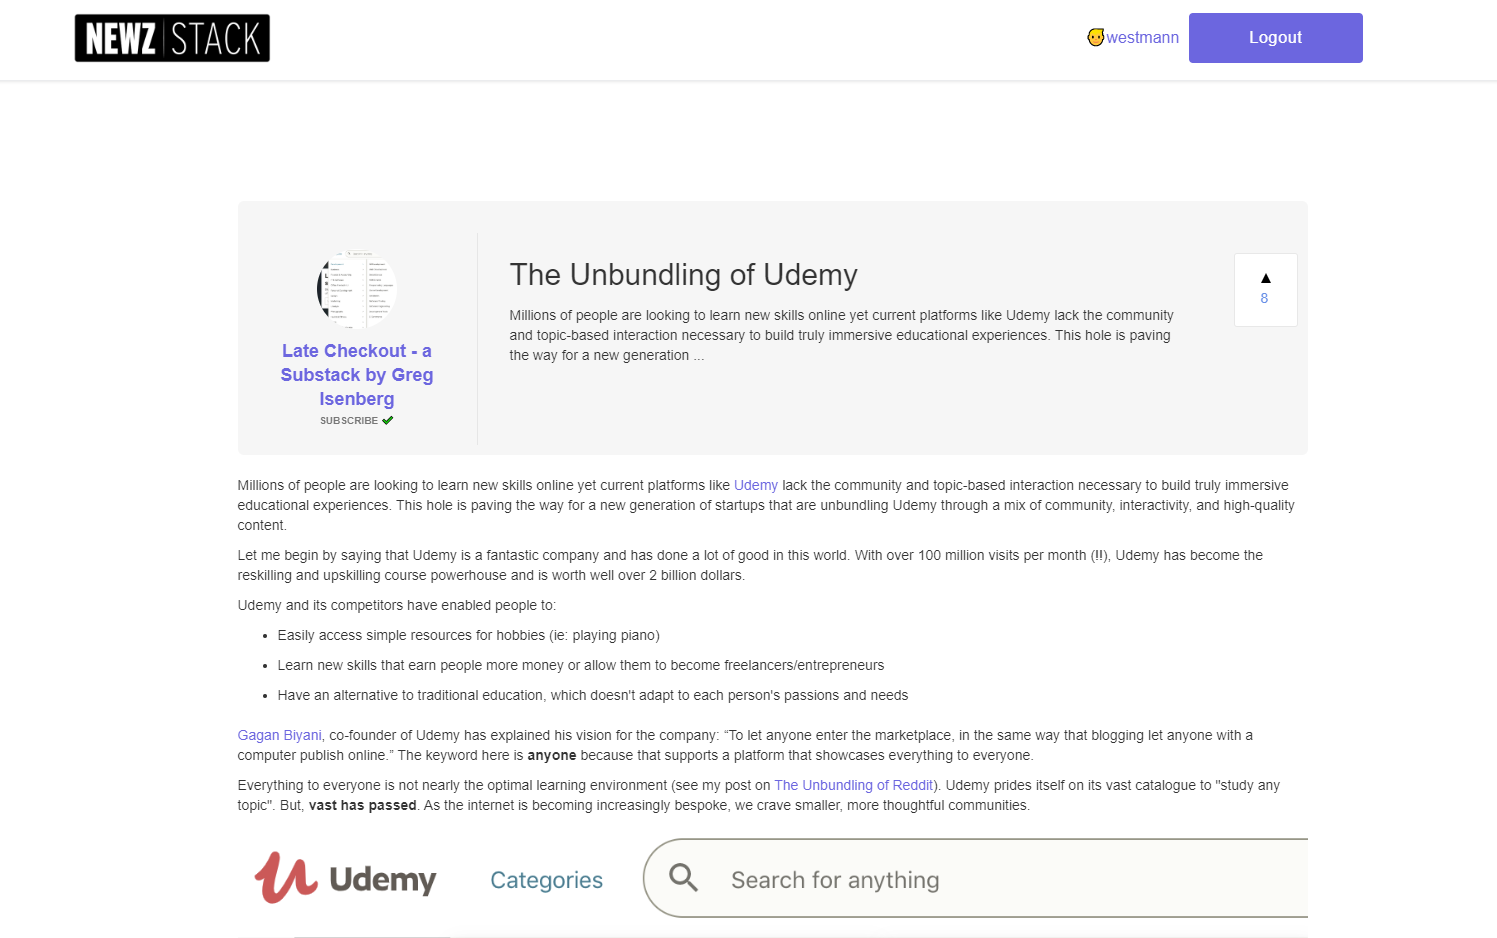Visit 'Late Checkout - a Substack by Greg Isenberg'
Viewport: 1497px width, 938px height.
point(356,375)
